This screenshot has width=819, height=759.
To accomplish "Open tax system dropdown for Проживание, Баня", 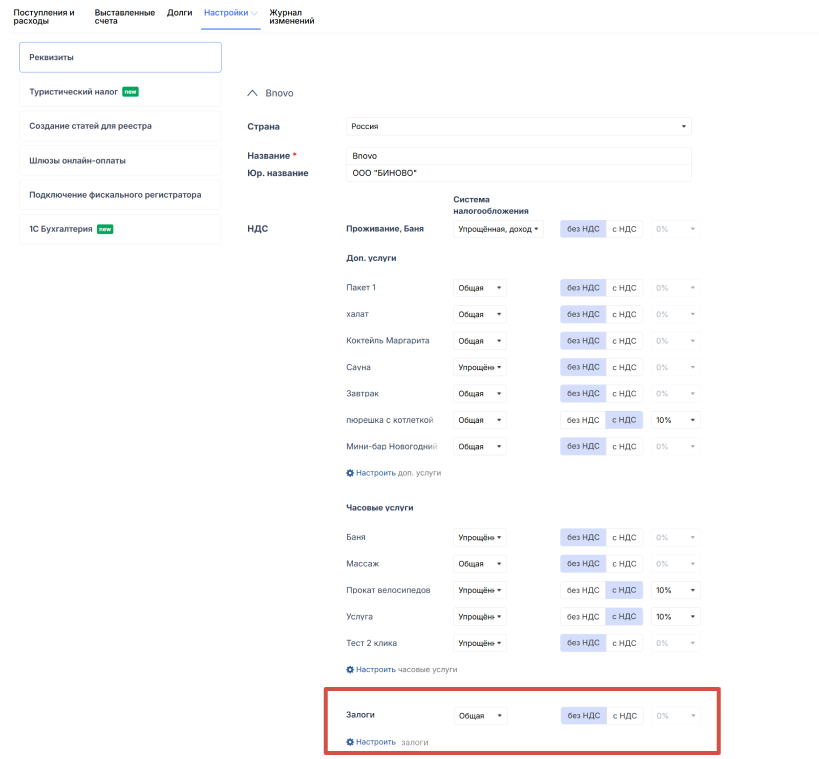I will pos(498,229).
